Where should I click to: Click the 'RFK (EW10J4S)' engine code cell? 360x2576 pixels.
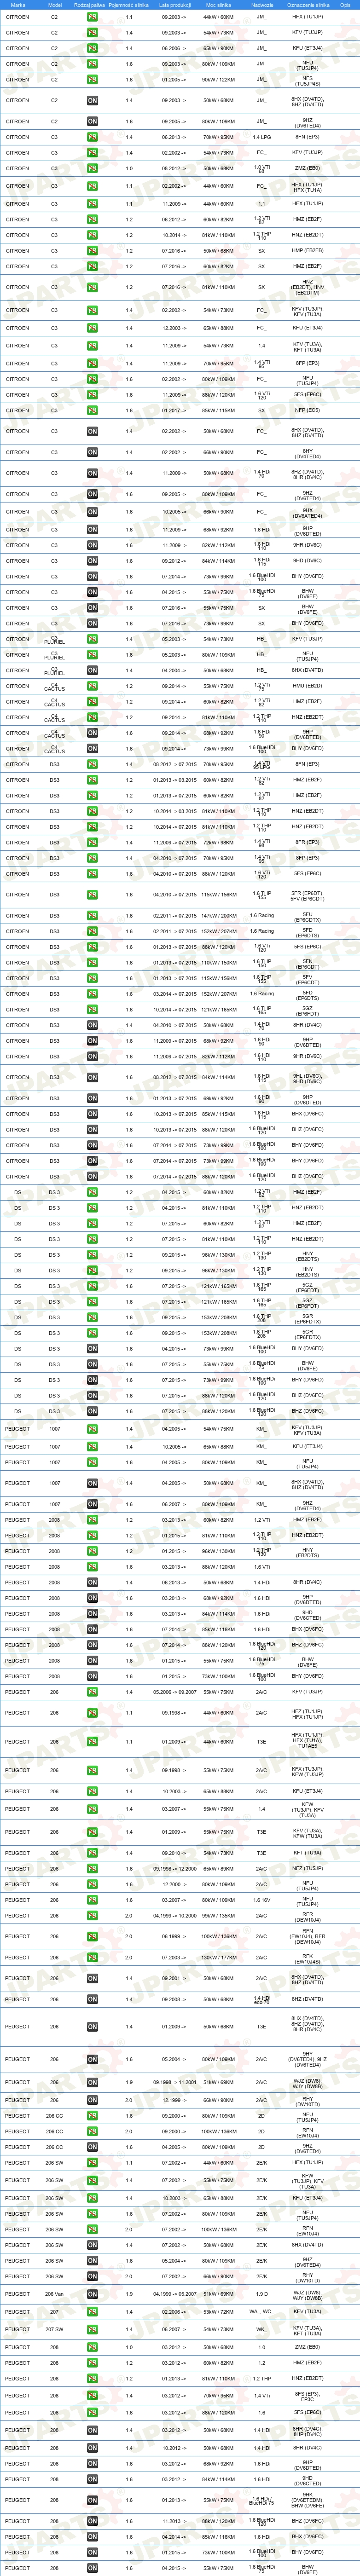(307, 1958)
